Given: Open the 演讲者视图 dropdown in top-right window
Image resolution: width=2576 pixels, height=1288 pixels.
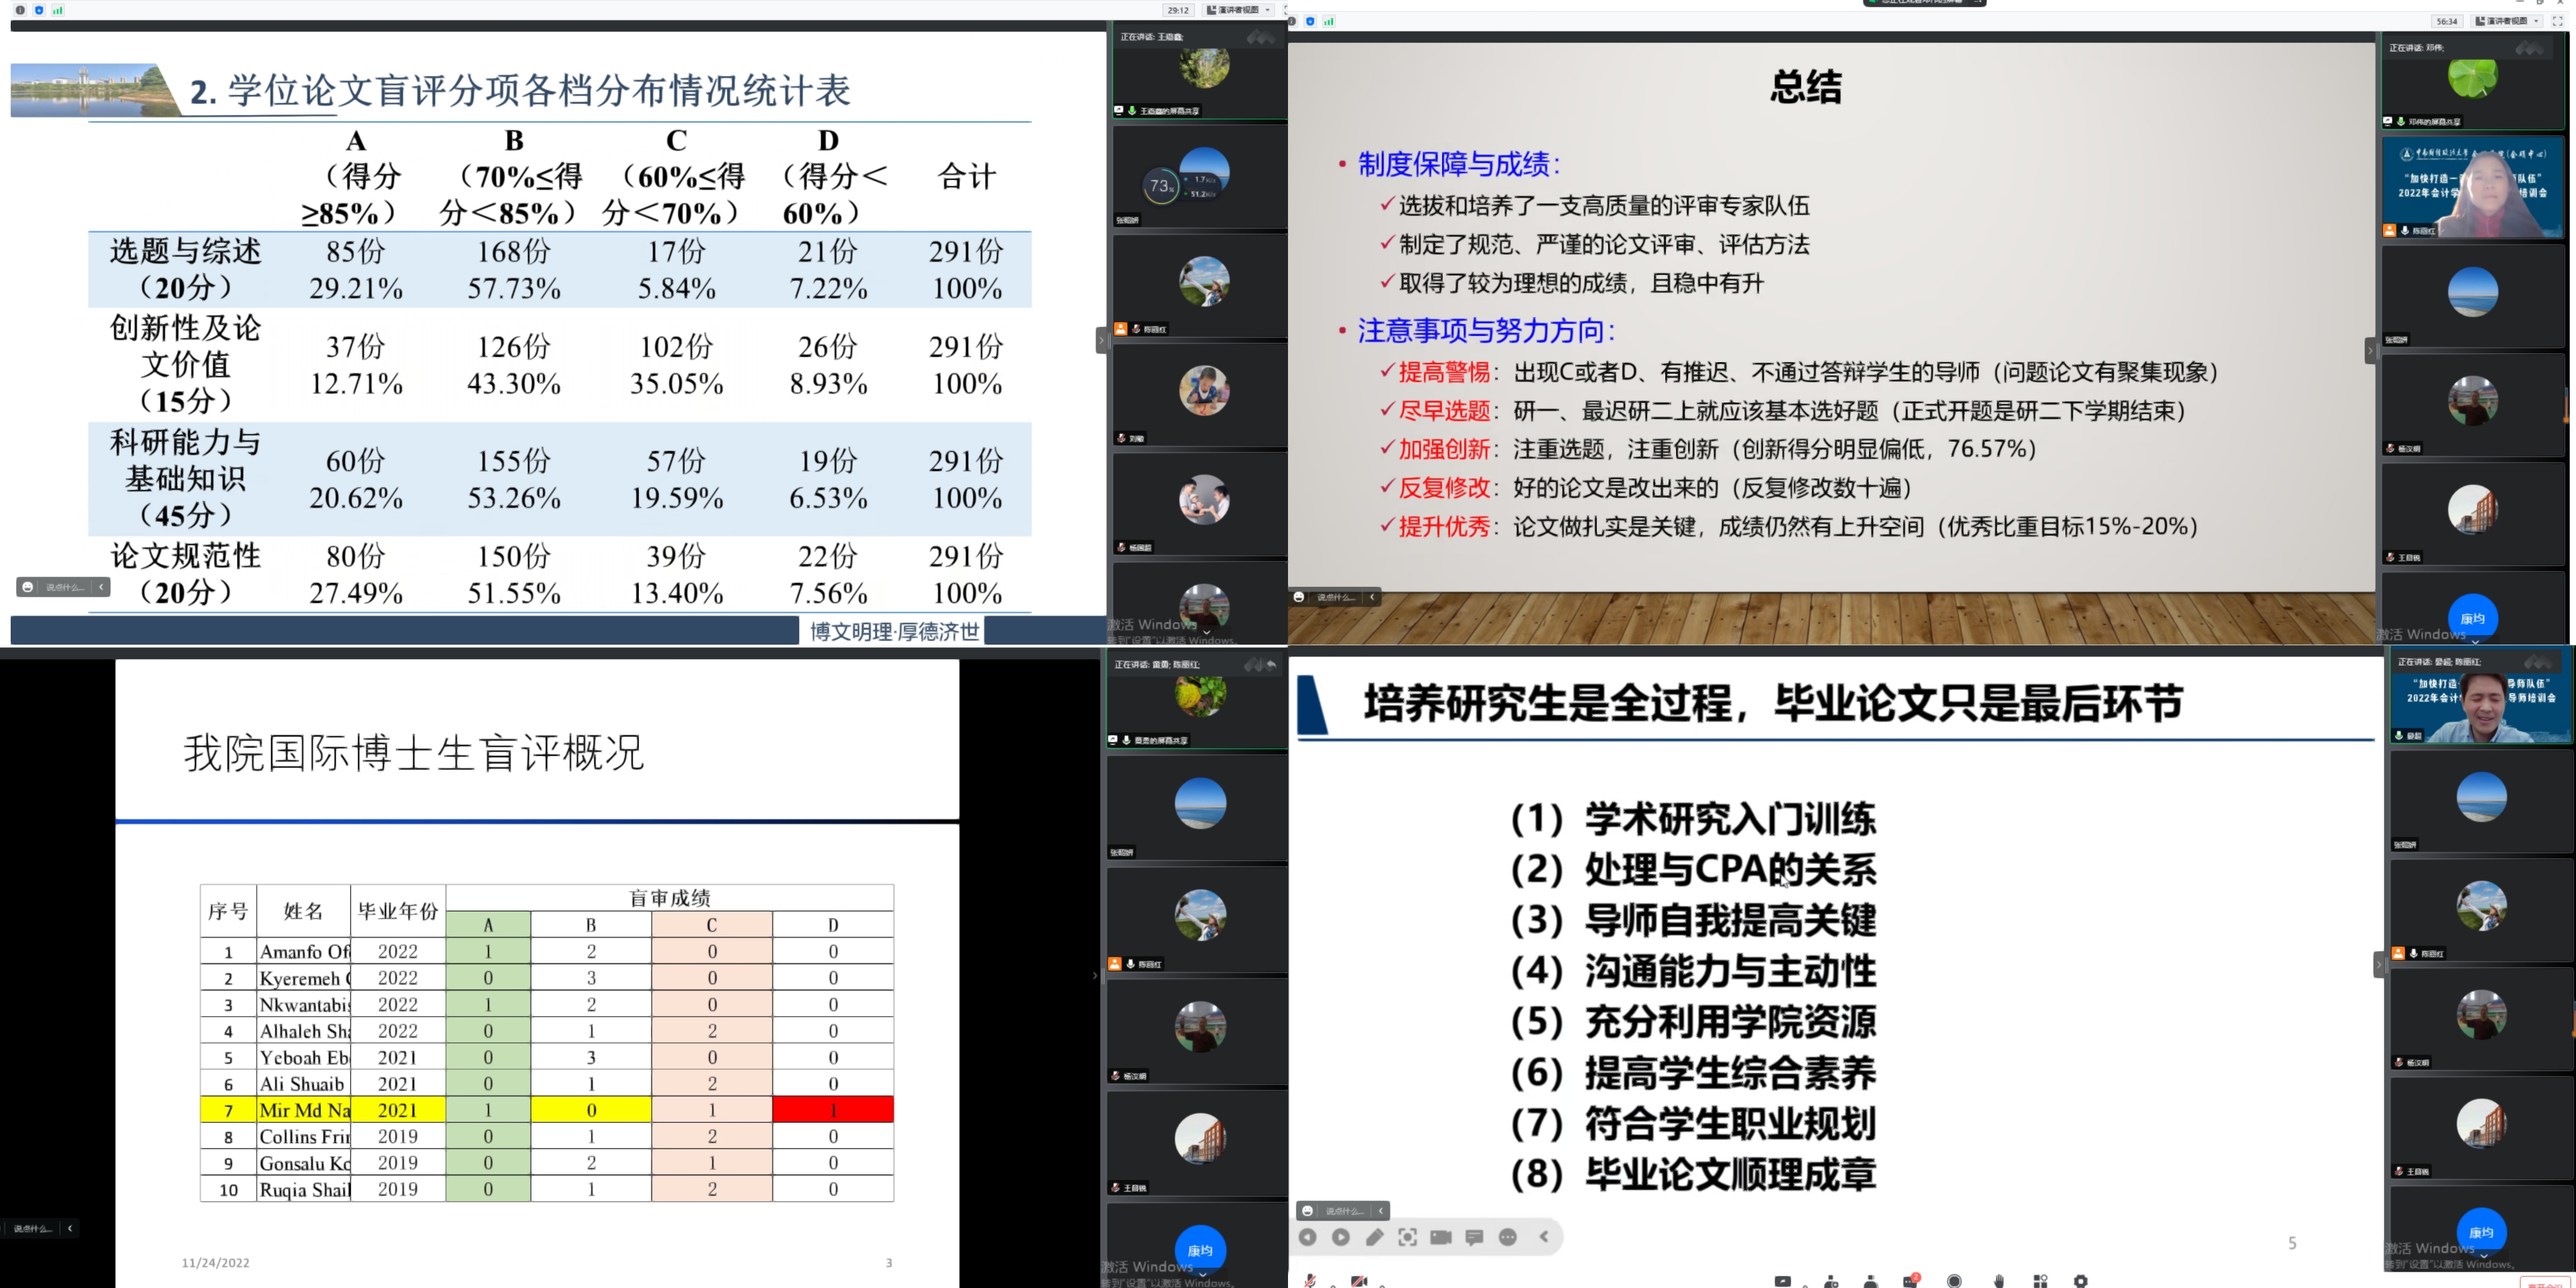Looking at the screenshot, I should [2507, 21].
